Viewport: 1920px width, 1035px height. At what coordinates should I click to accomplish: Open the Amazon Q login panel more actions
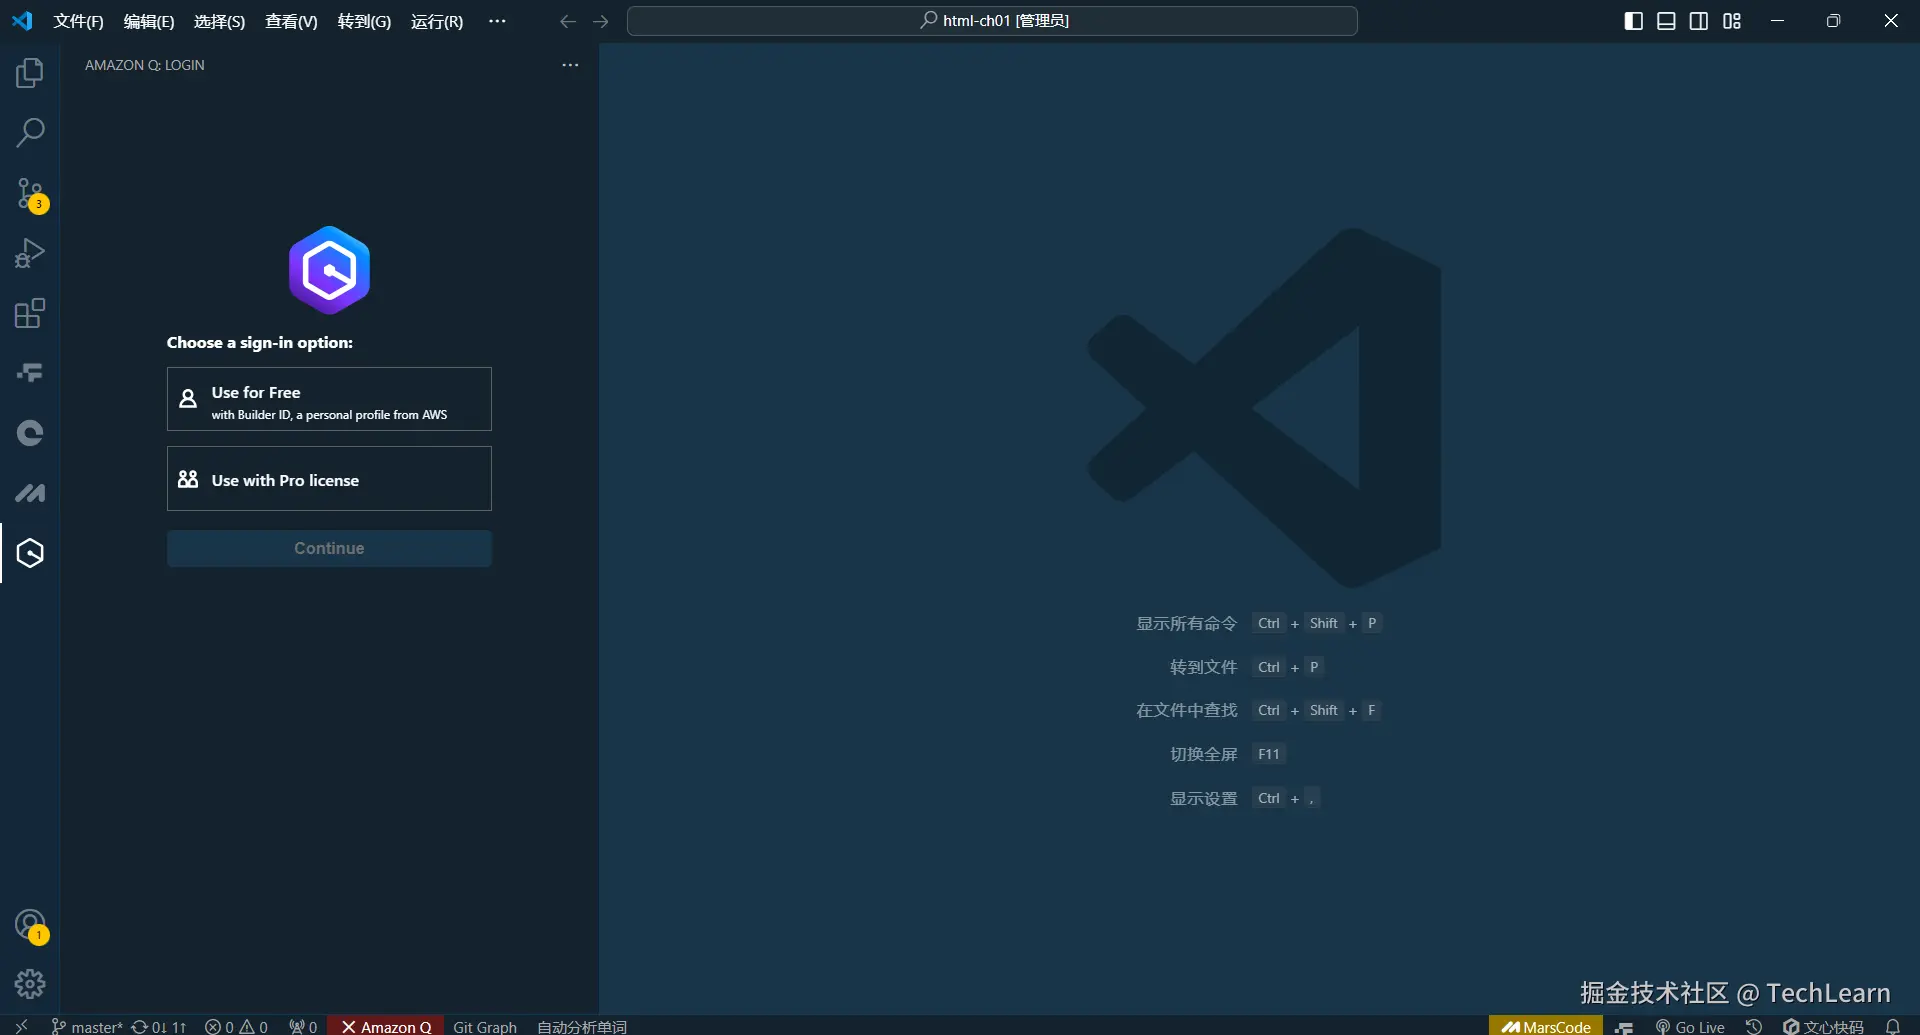(x=570, y=65)
